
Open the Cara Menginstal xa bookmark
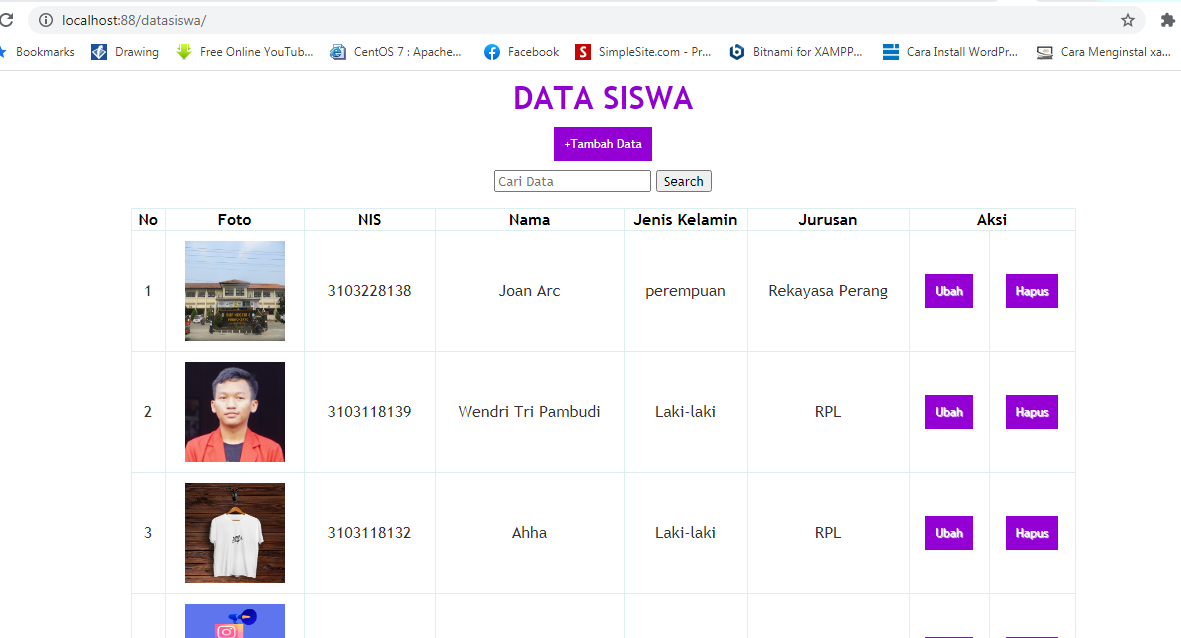(x=1104, y=52)
